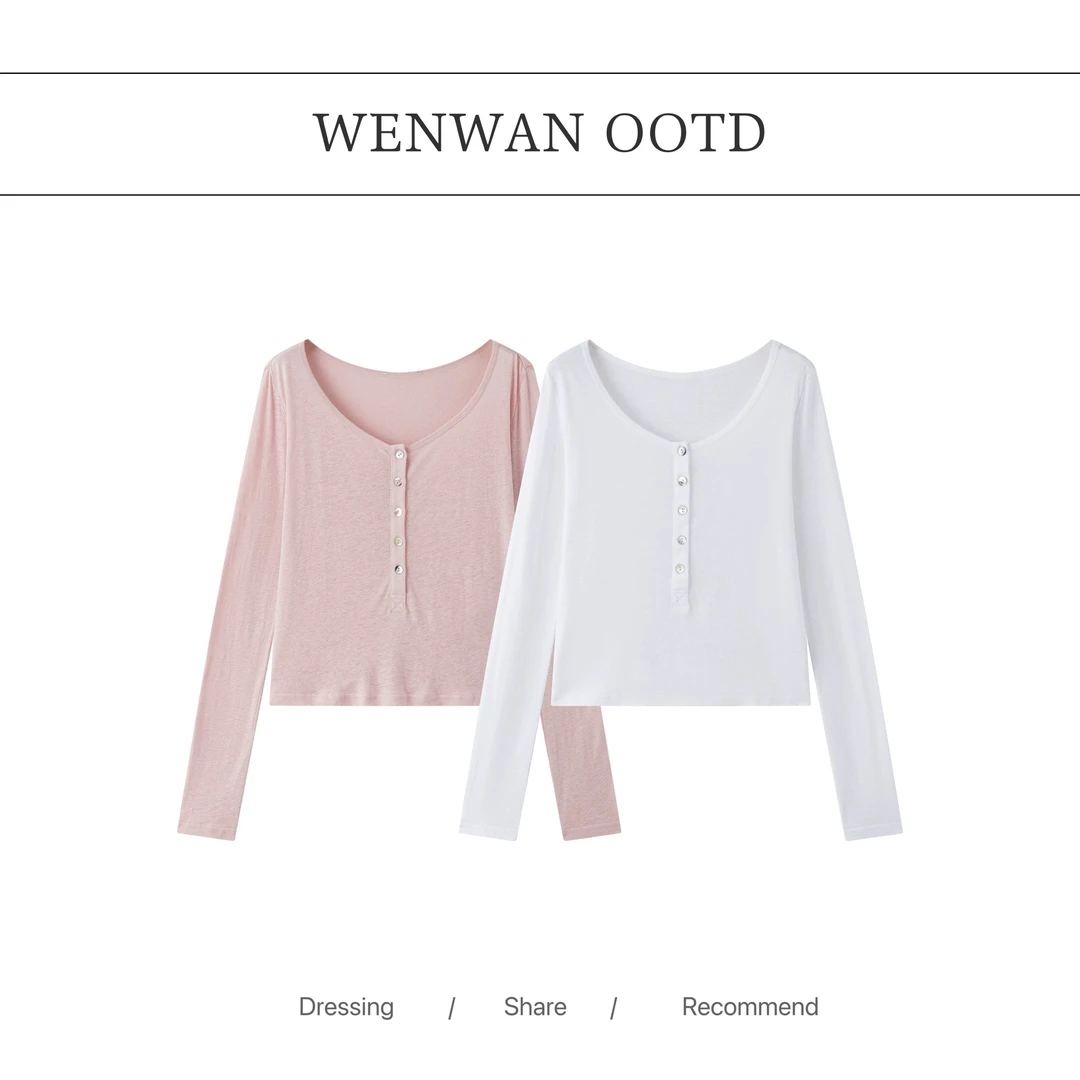Click the slash between Share and Recommend
Viewport: 1080px width, 1080px height.
(x=613, y=1009)
